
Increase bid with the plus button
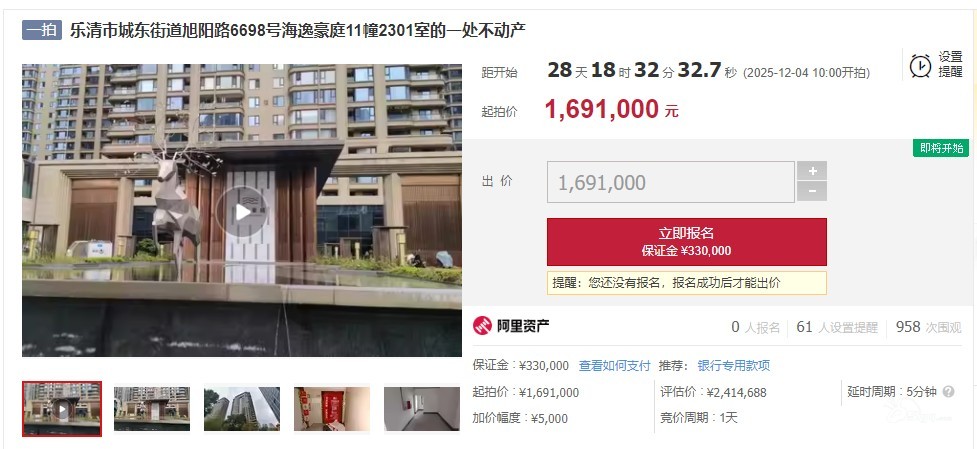coord(811,171)
